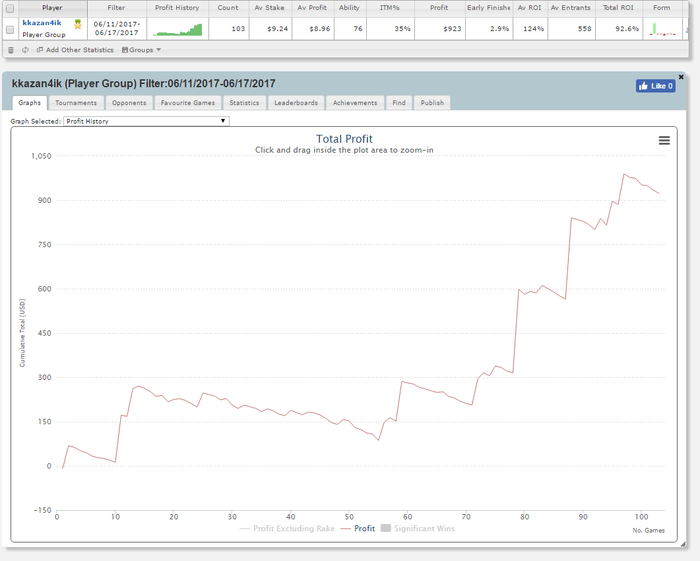700x561 pixels.
Task: Sort by the Profit column header
Action: tap(439, 8)
